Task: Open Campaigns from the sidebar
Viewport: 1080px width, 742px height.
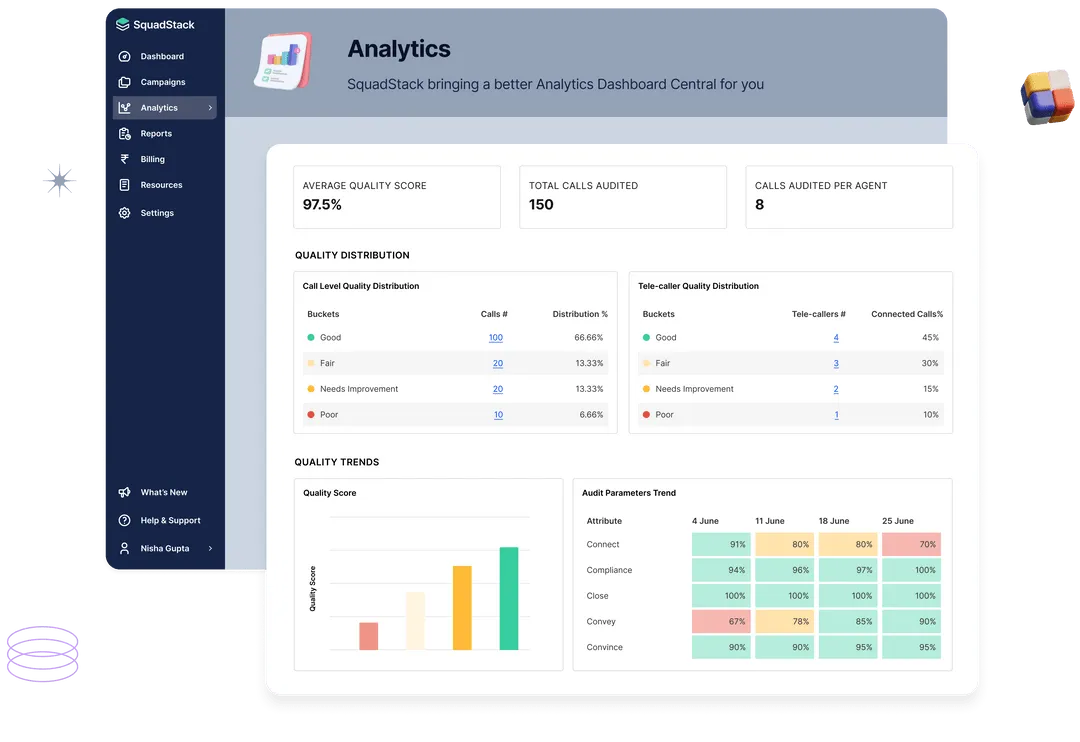Action: [x=165, y=82]
